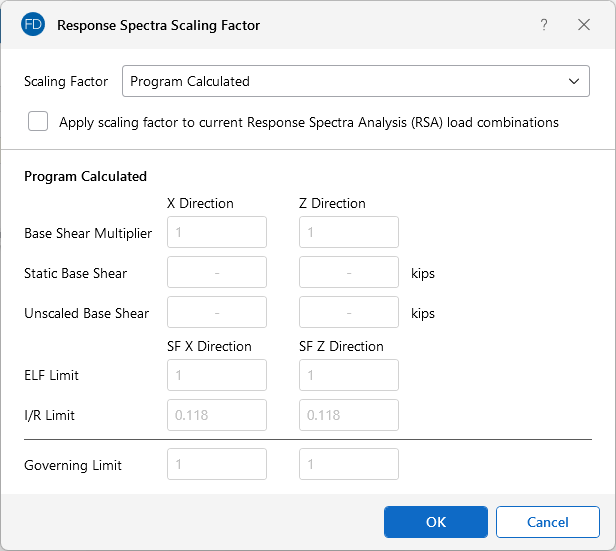Click the I/R Limit SF Z Direction field

pyautogui.click(x=349, y=415)
